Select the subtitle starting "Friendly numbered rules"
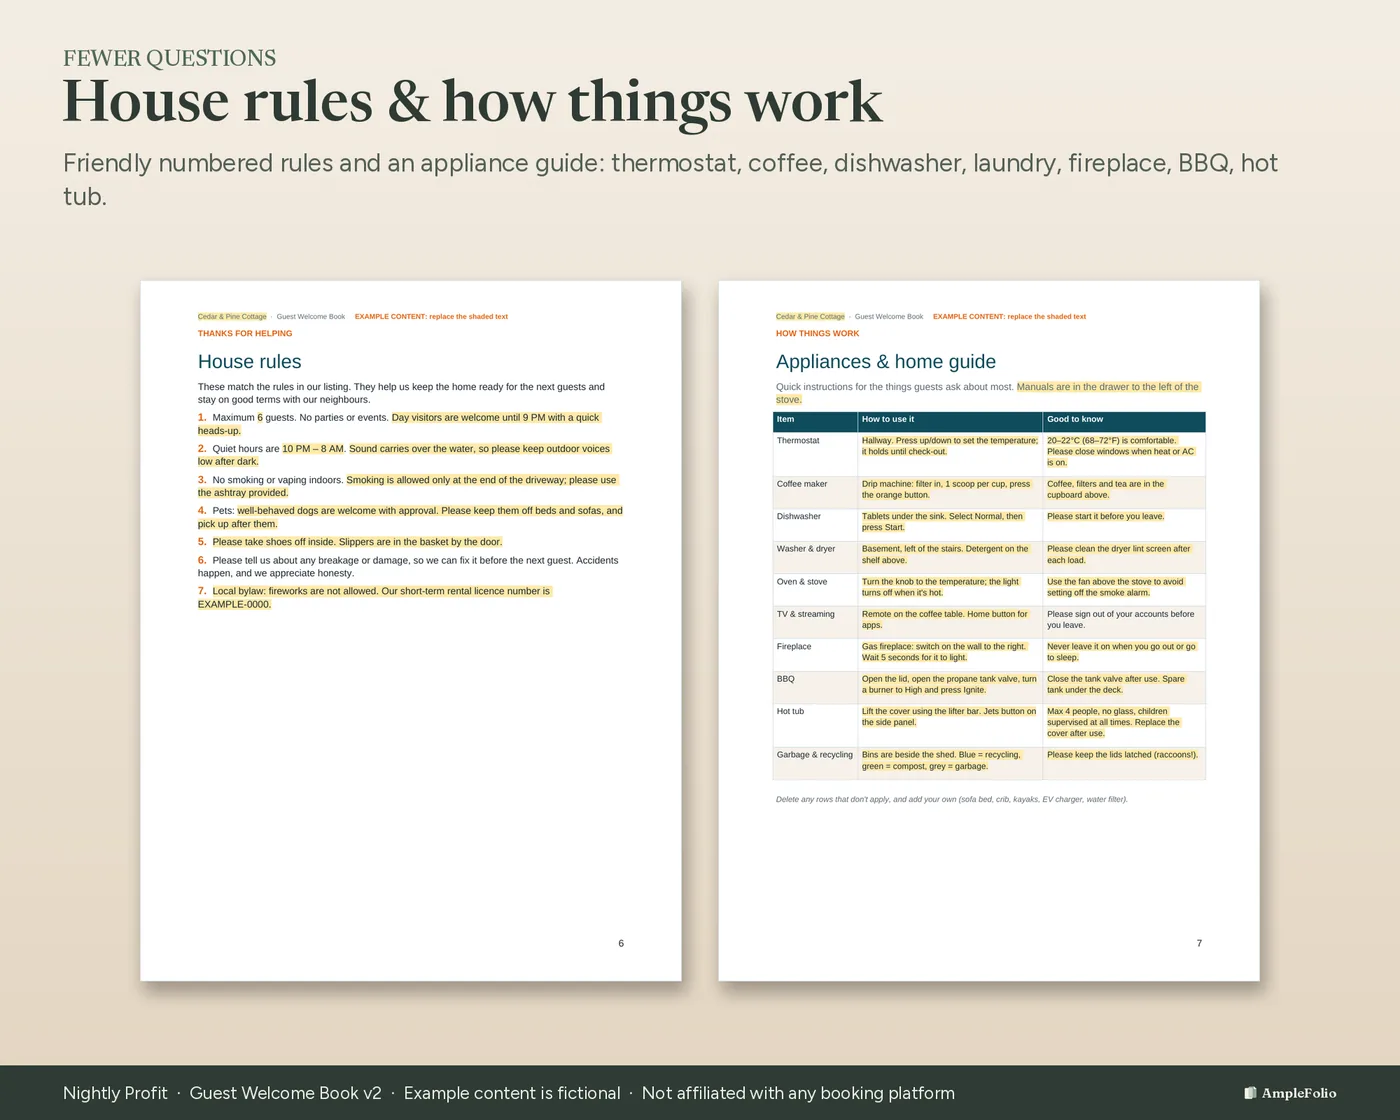Screen dimensions: 1400x1120 (x=670, y=179)
